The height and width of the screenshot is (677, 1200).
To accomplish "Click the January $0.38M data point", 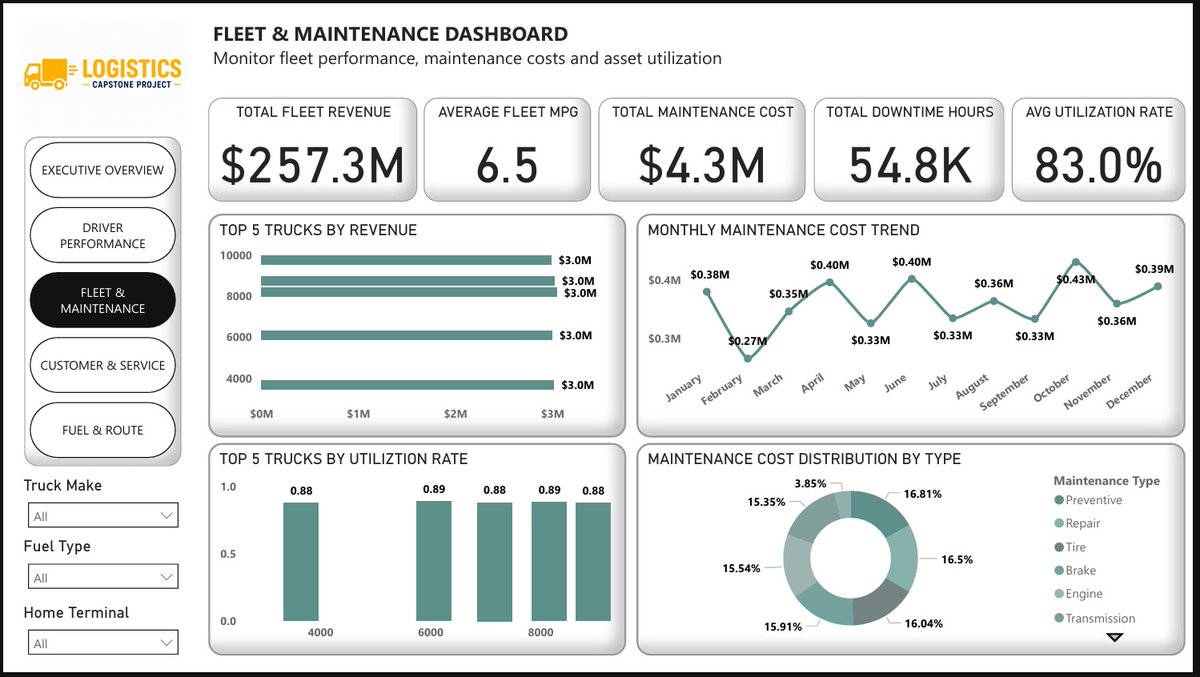I will pyautogui.click(x=707, y=292).
